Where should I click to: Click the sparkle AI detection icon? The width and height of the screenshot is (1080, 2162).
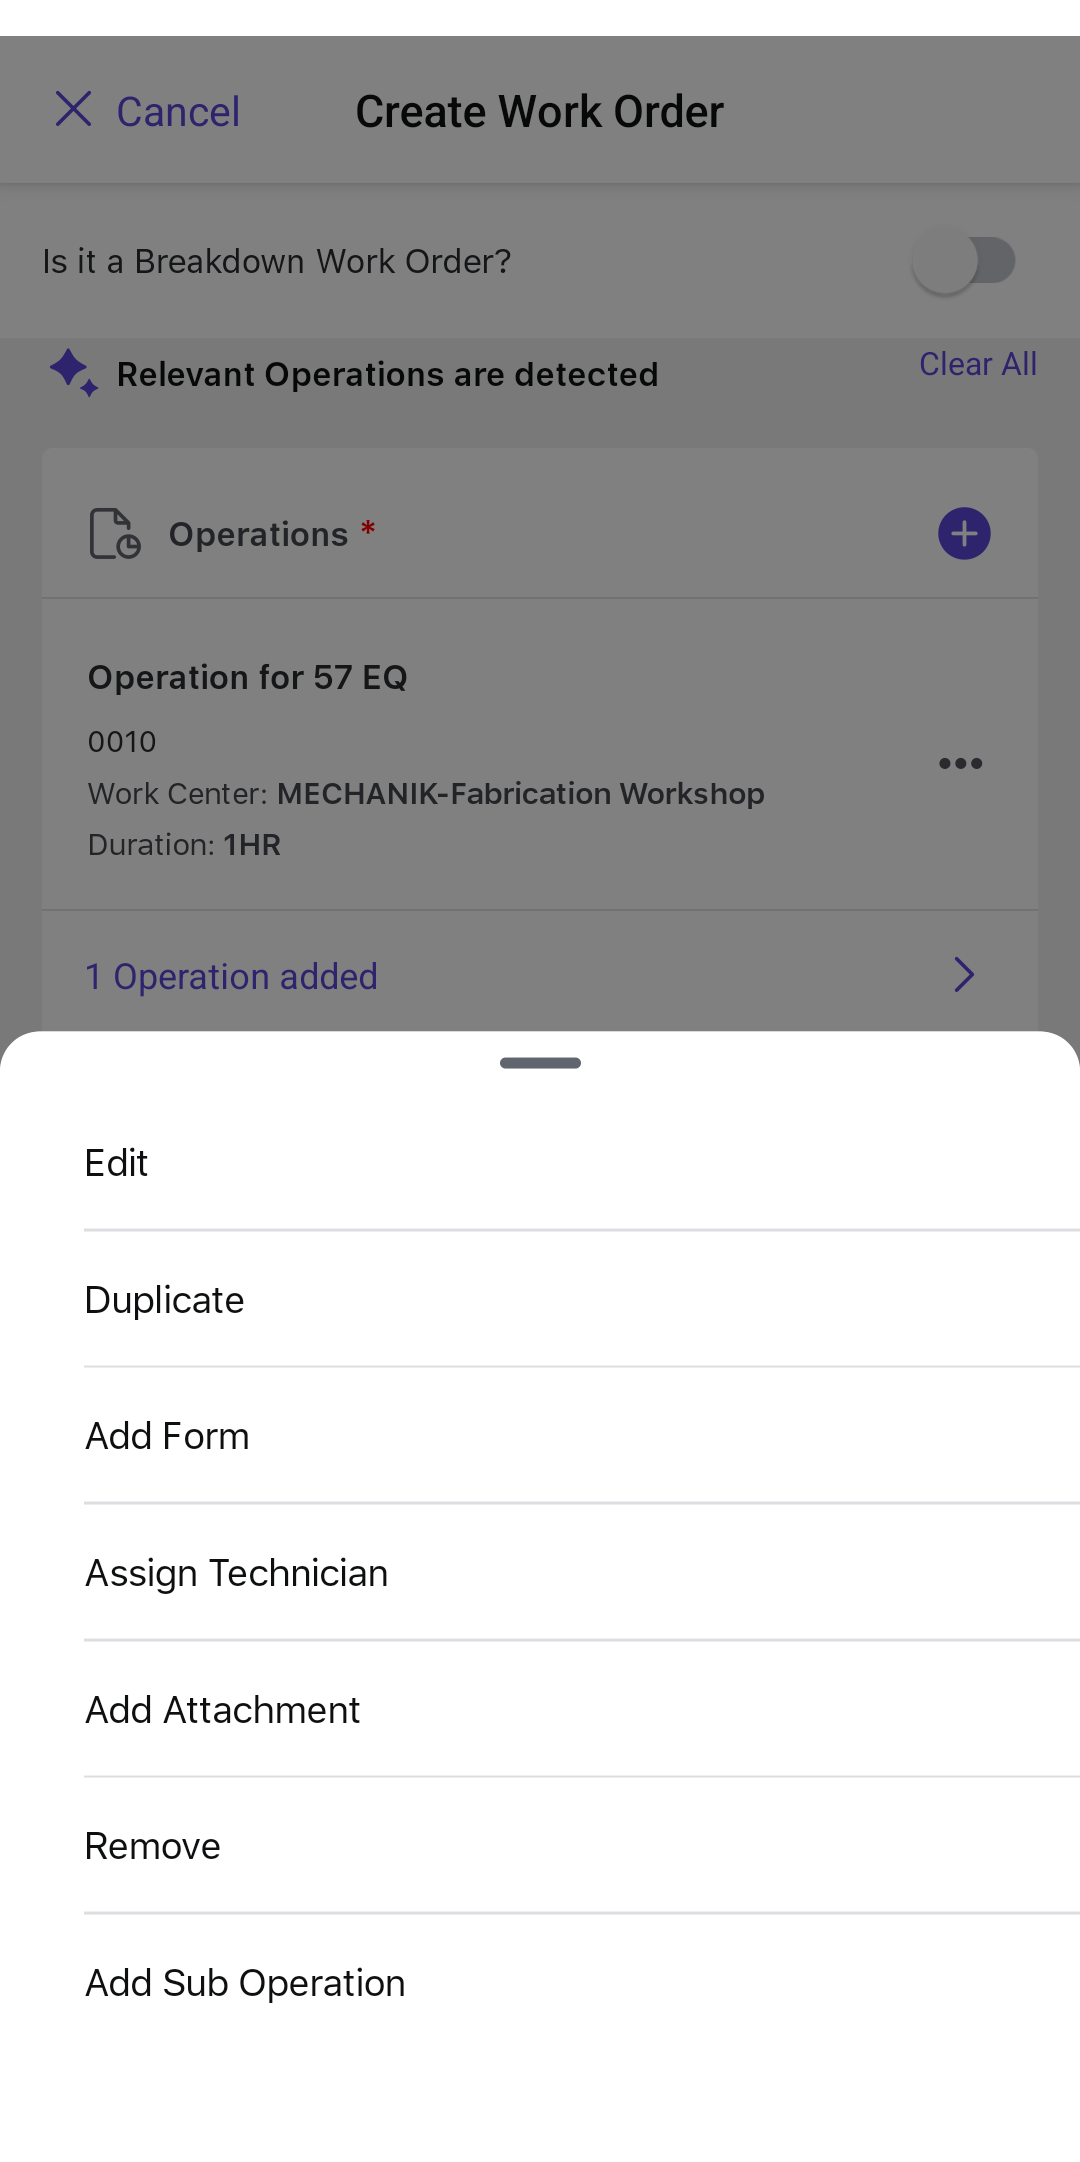[x=74, y=373]
